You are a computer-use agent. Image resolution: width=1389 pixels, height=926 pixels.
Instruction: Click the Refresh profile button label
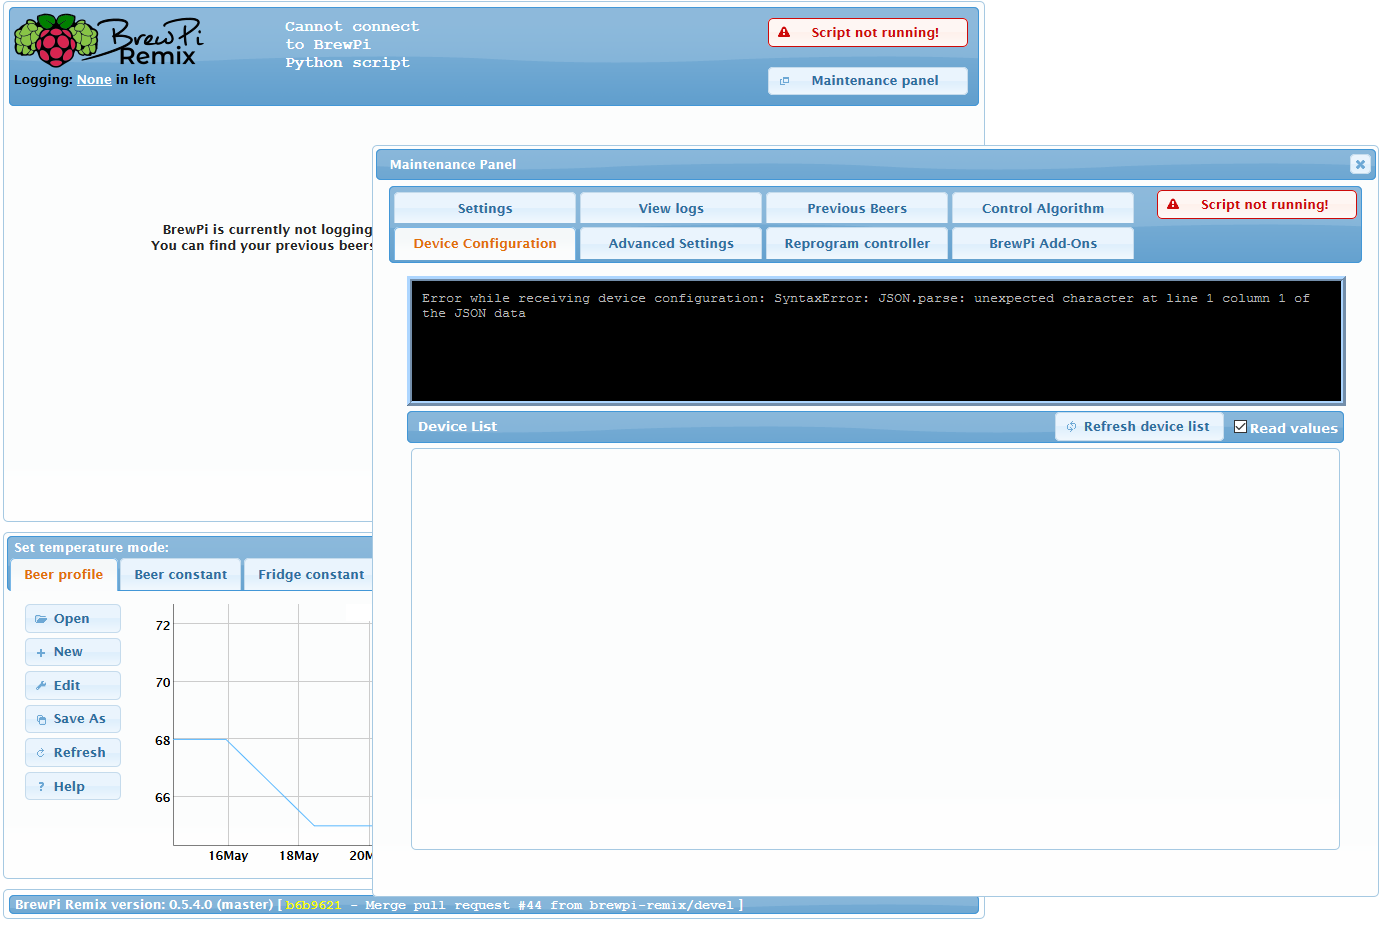pyautogui.click(x=80, y=753)
